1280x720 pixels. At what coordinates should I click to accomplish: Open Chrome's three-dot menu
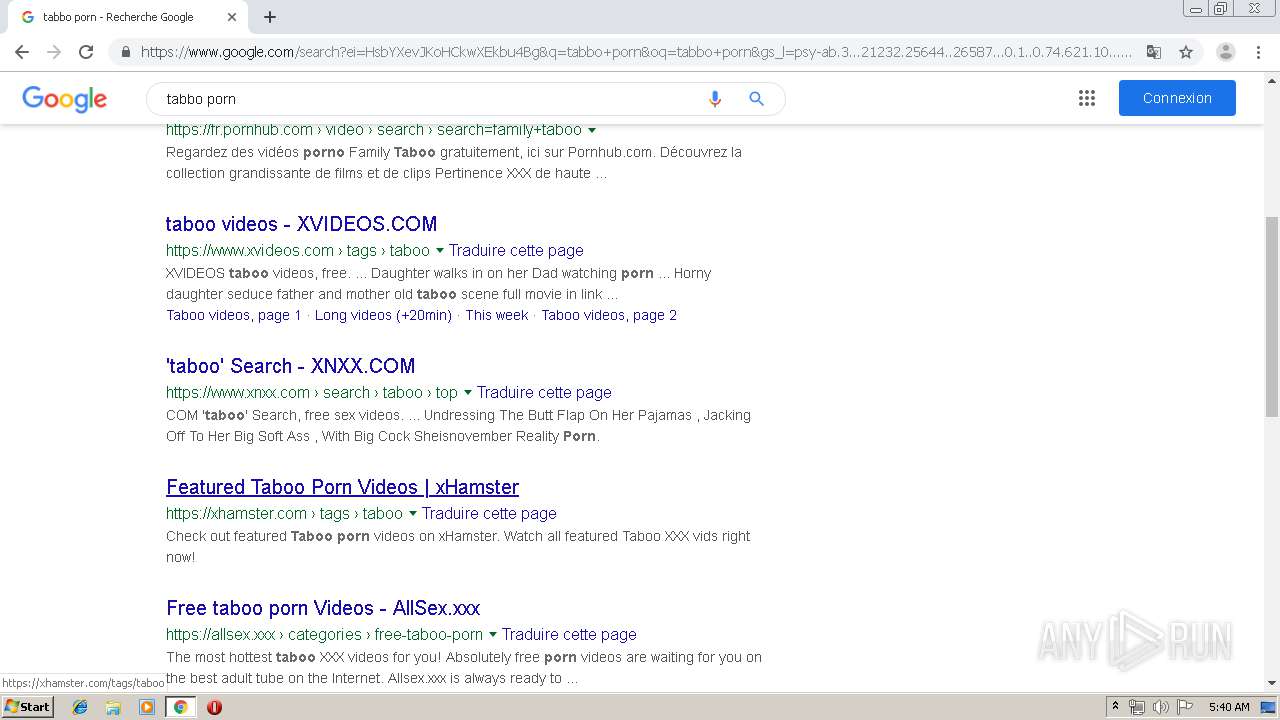pyautogui.click(x=1258, y=52)
